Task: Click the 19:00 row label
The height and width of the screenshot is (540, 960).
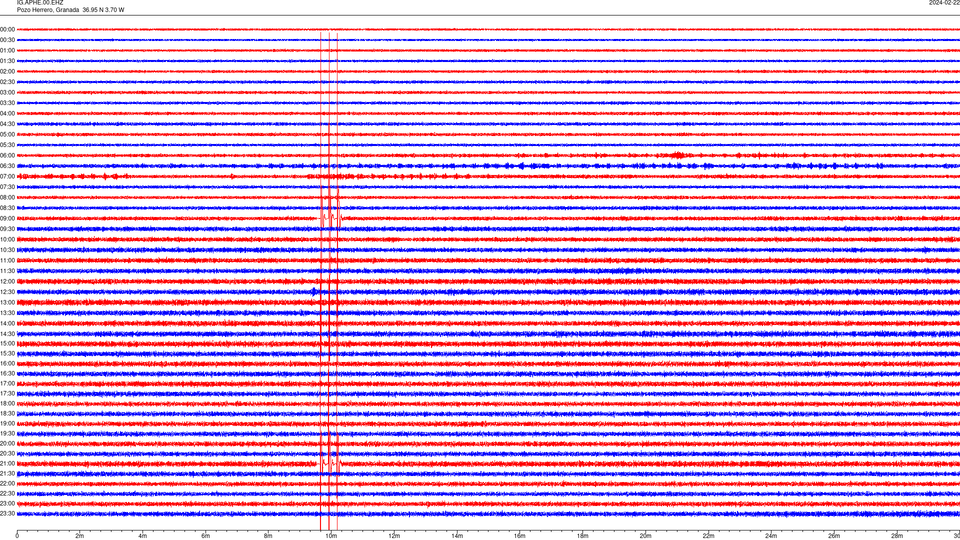Action: (7, 424)
